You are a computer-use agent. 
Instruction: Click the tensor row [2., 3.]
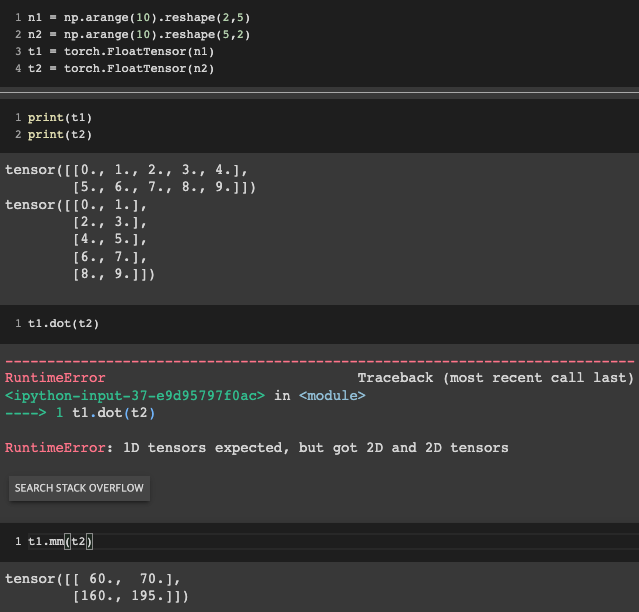pyautogui.click(x=110, y=222)
